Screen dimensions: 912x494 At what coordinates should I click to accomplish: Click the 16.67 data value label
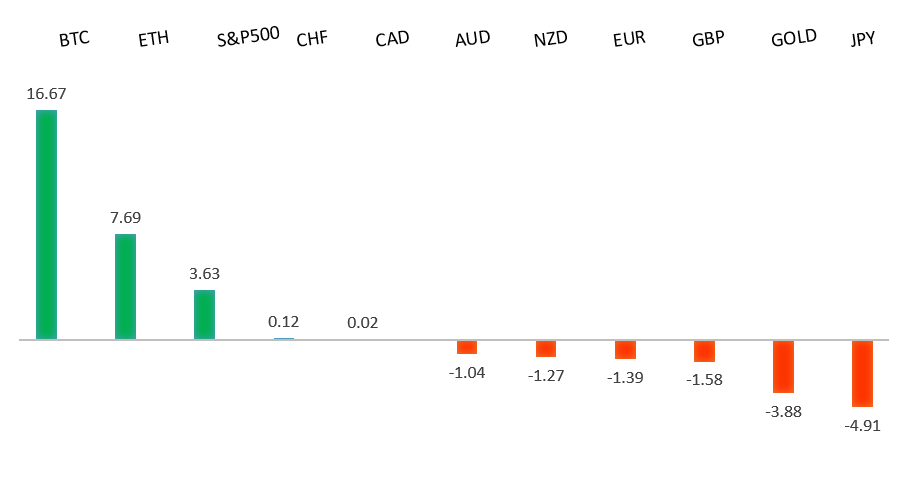tap(47, 93)
